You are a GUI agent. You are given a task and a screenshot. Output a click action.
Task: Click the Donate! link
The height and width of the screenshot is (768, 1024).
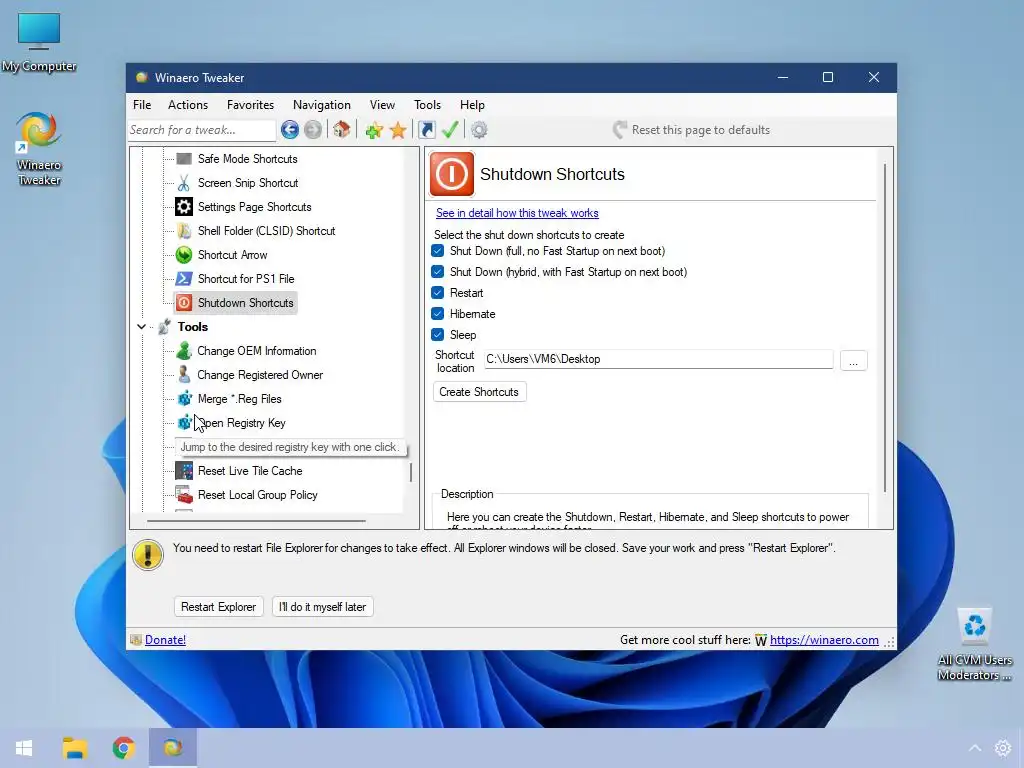(165, 640)
